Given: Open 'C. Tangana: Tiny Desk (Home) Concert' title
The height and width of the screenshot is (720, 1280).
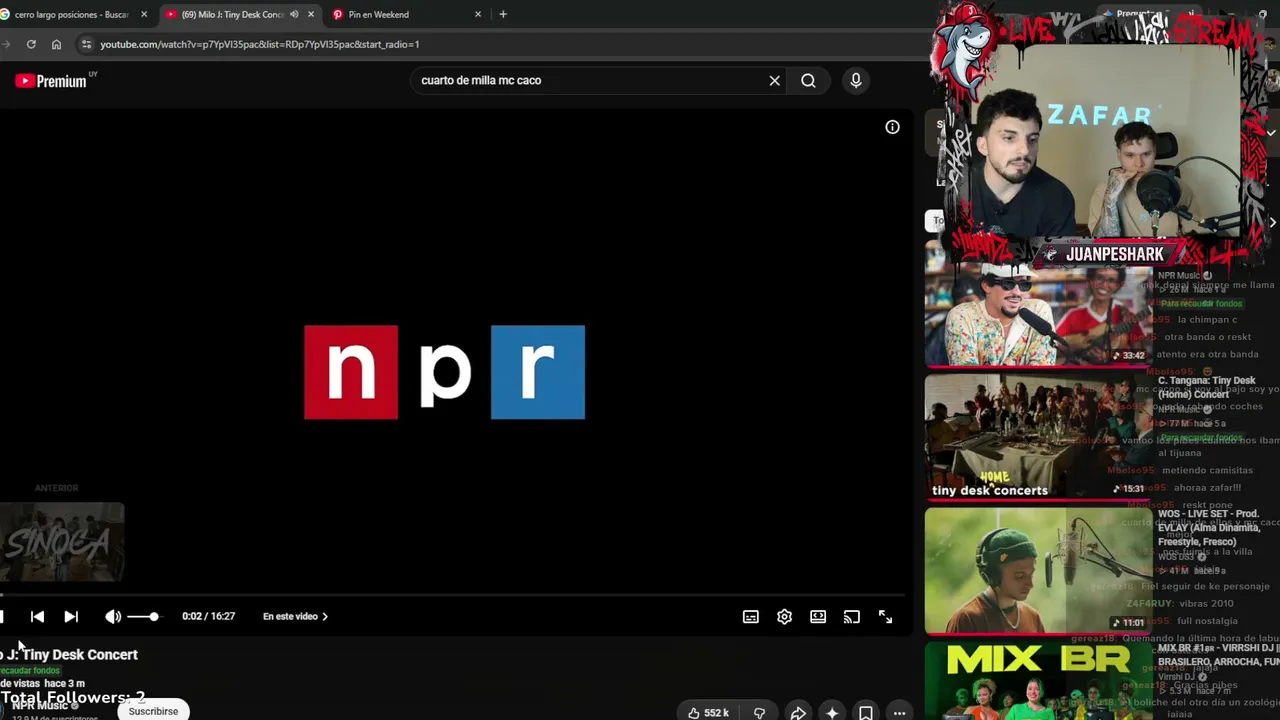Looking at the screenshot, I should click(1206, 387).
